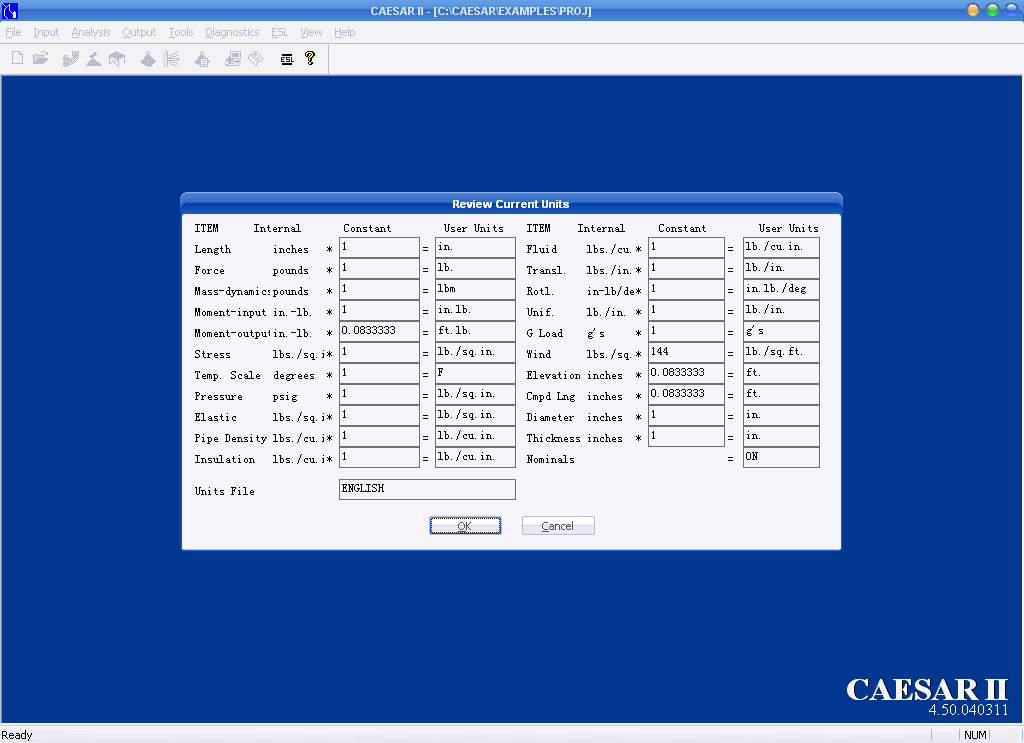Click the Wind constant field showing 144
Image resolution: width=1024 pixels, height=743 pixels.
pos(686,353)
